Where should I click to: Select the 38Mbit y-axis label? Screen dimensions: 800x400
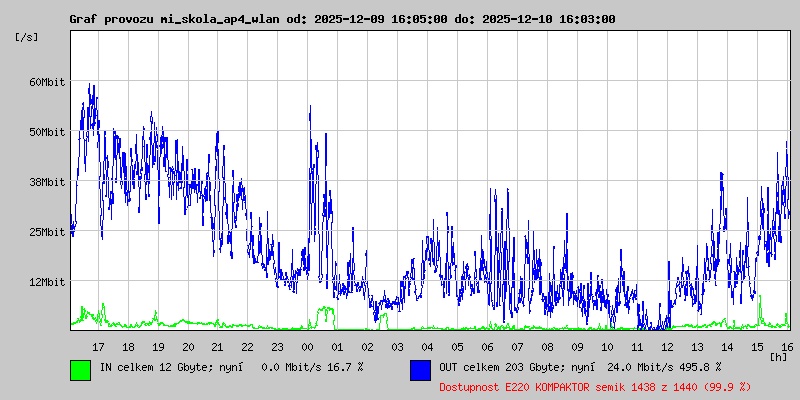click(x=46, y=182)
